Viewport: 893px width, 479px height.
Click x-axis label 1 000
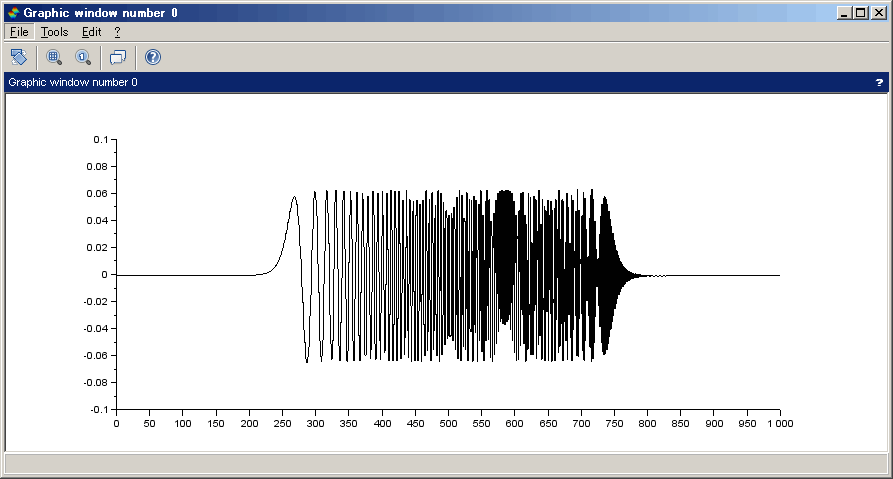tap(780, 424)
